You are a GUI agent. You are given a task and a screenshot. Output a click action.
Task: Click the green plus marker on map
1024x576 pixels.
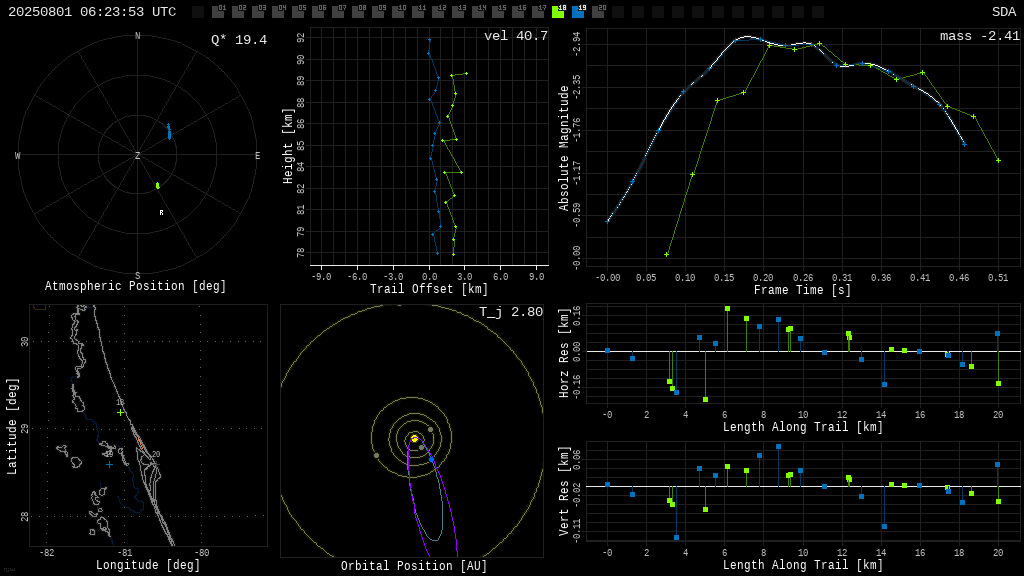click(120, 413)
